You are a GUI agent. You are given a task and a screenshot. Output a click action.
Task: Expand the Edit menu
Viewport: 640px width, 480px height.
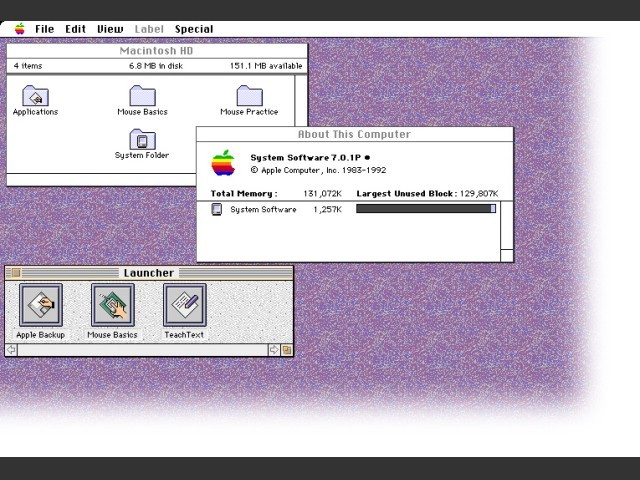[76, 29]
